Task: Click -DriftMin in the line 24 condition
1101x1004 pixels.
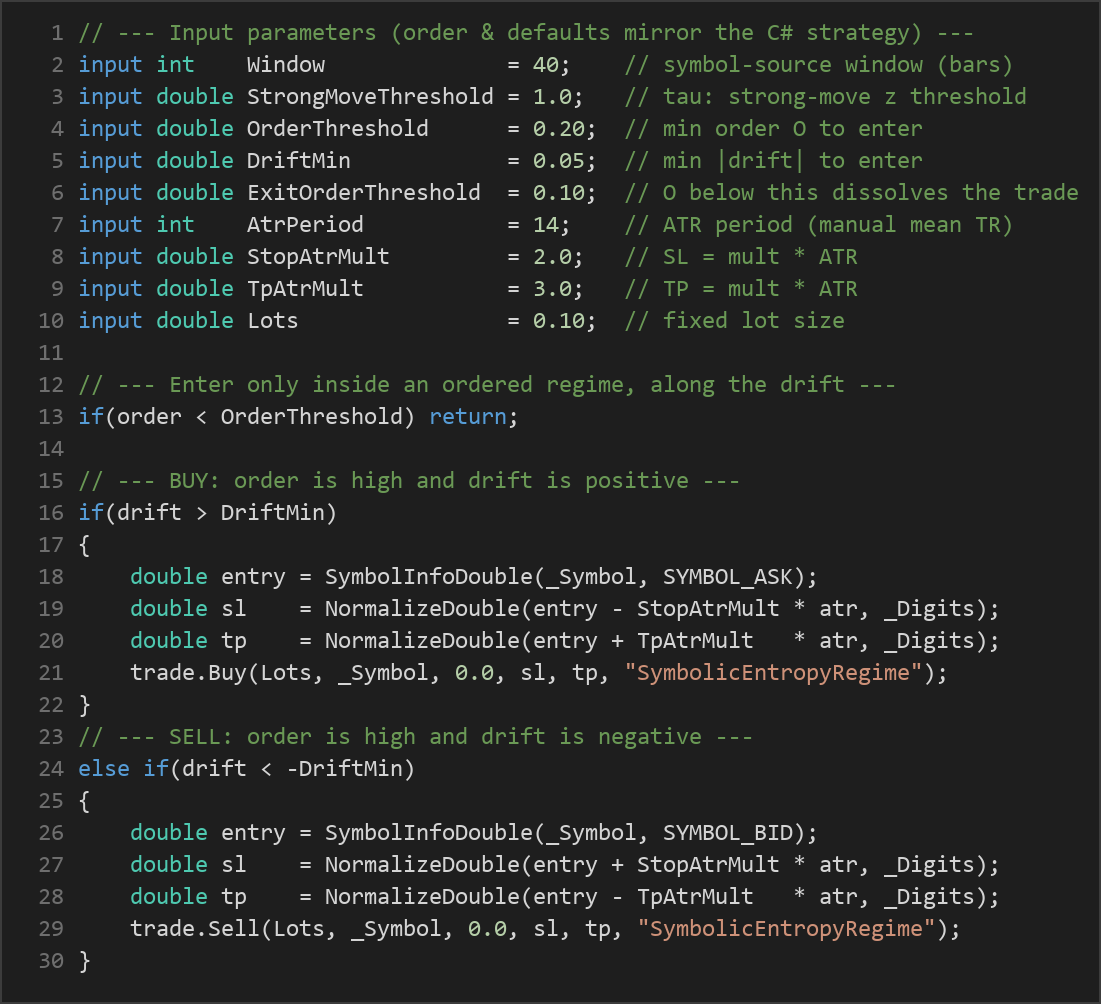Action: (x=344, y=768)
